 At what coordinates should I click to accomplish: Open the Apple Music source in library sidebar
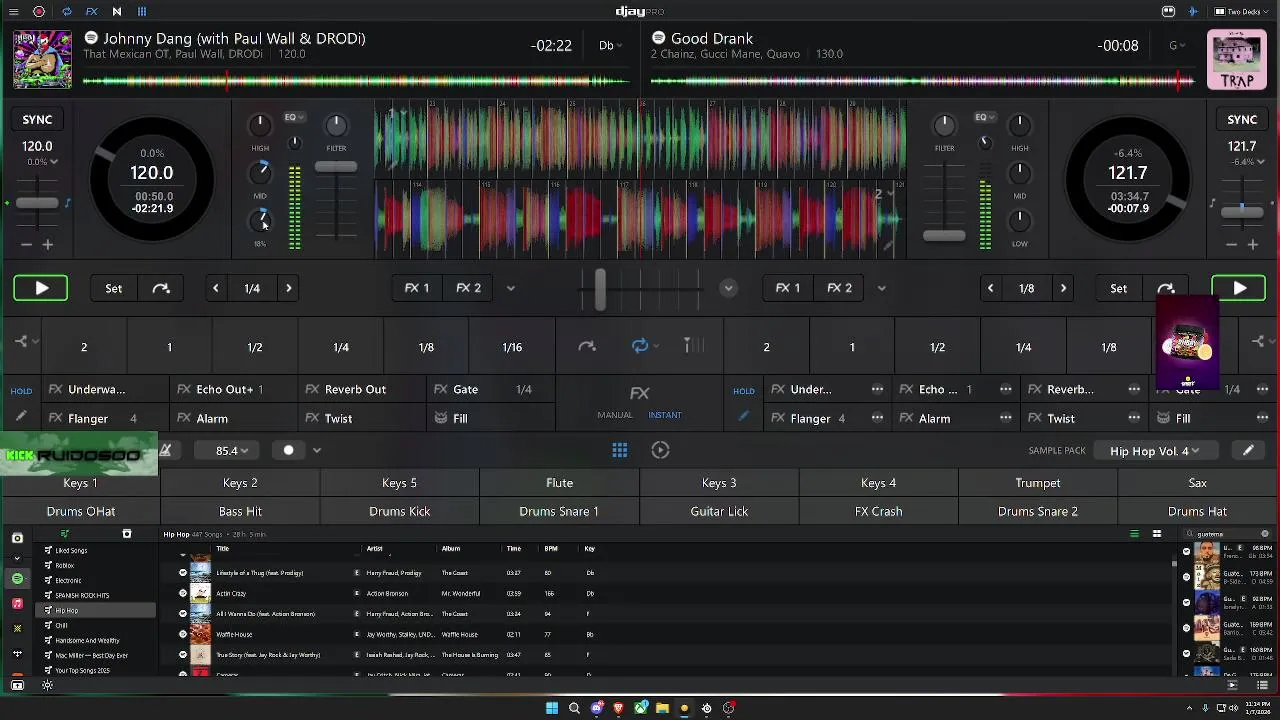click(x=17, y=604)
